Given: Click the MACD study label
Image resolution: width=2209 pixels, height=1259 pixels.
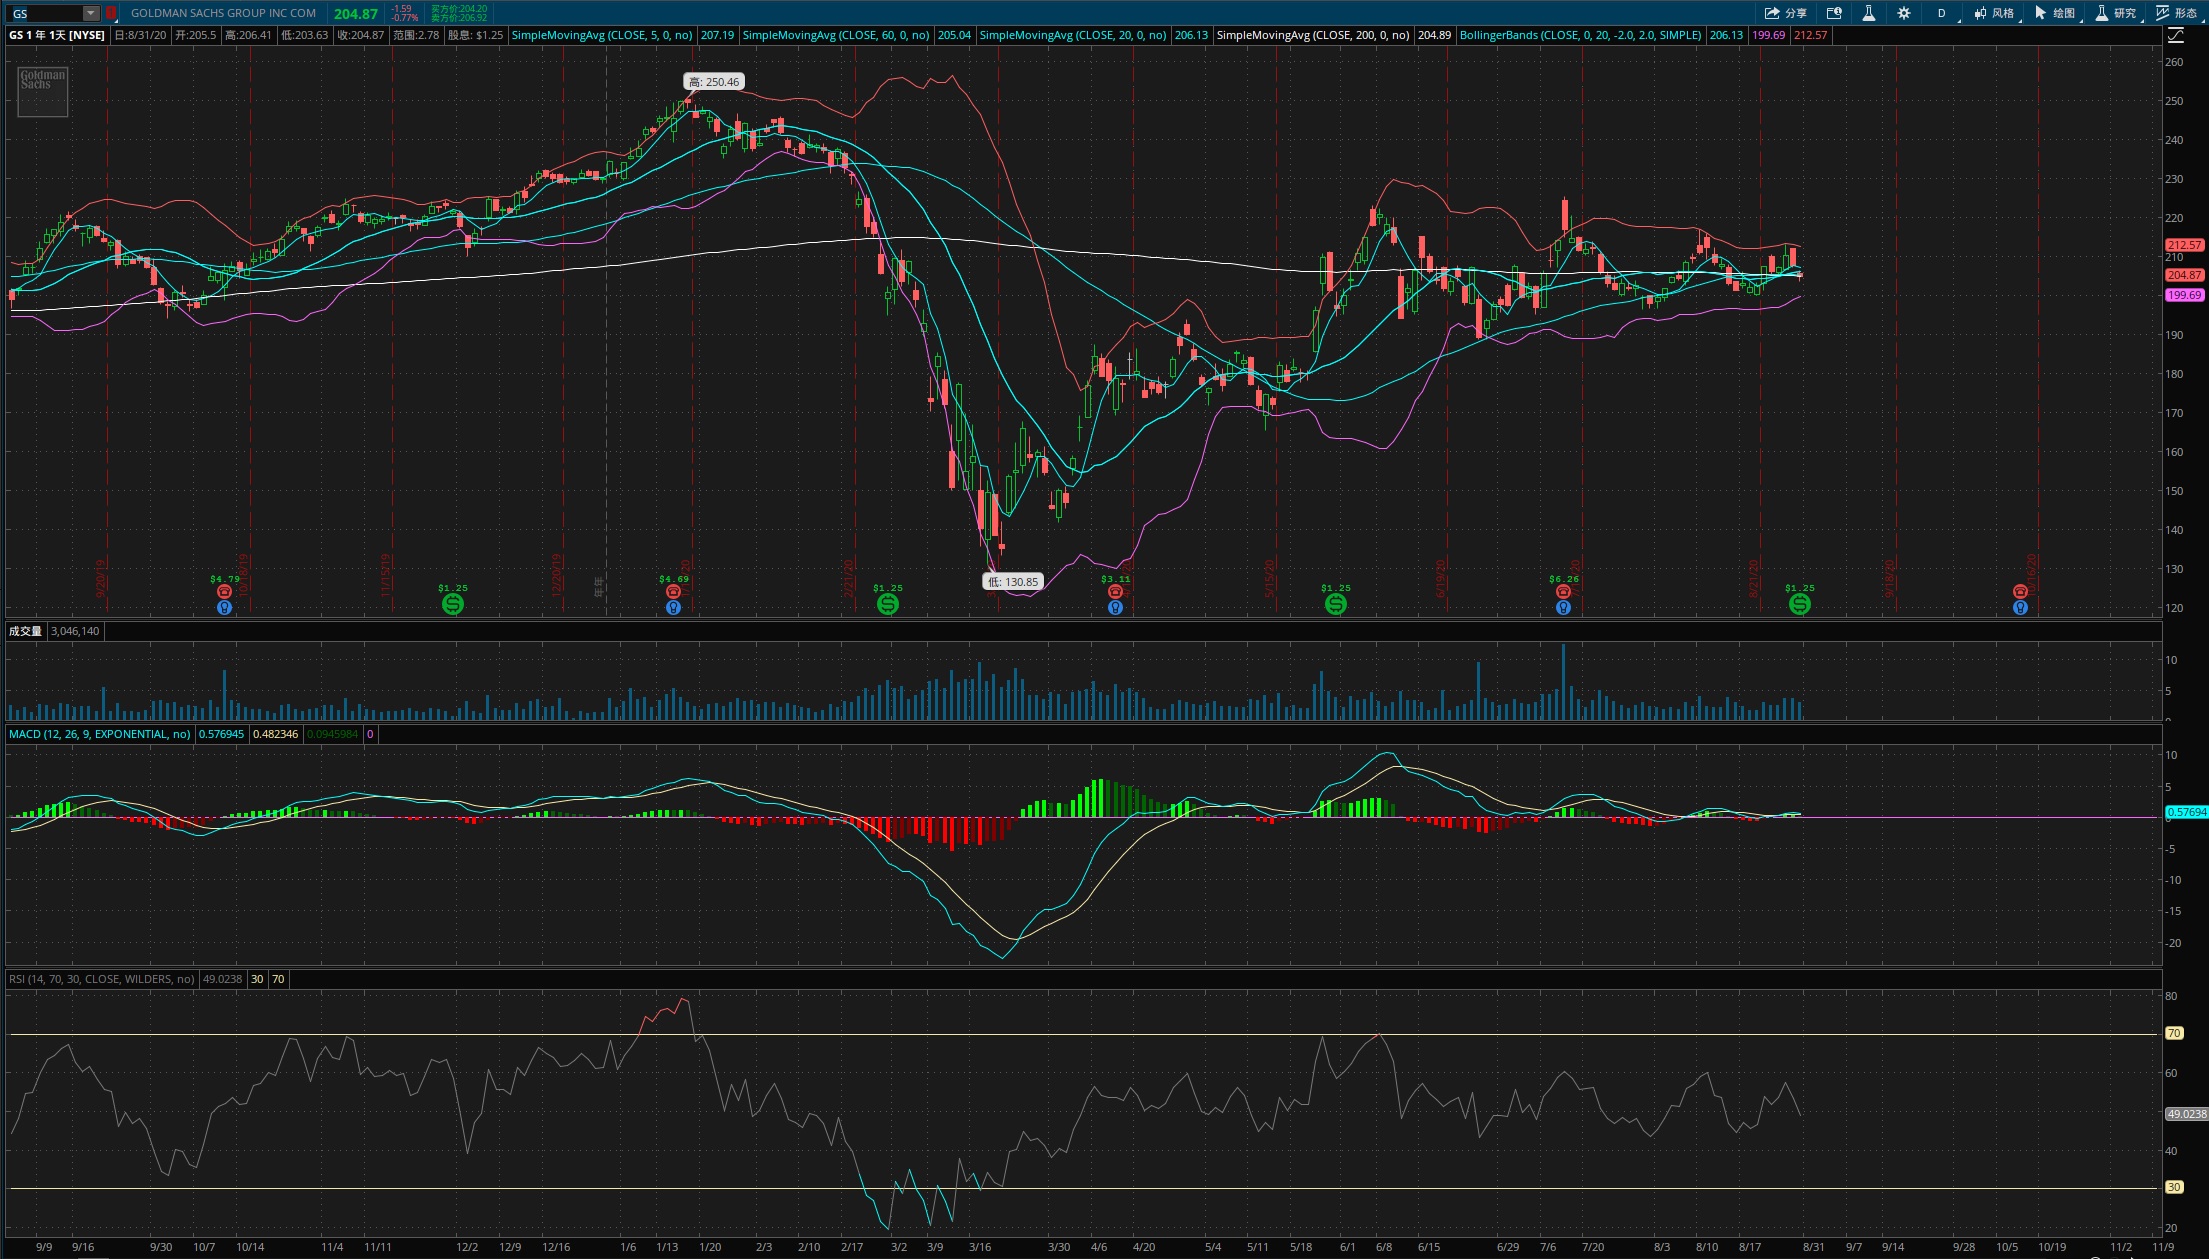Looking at the screenshot, I should tap(99, 734).
